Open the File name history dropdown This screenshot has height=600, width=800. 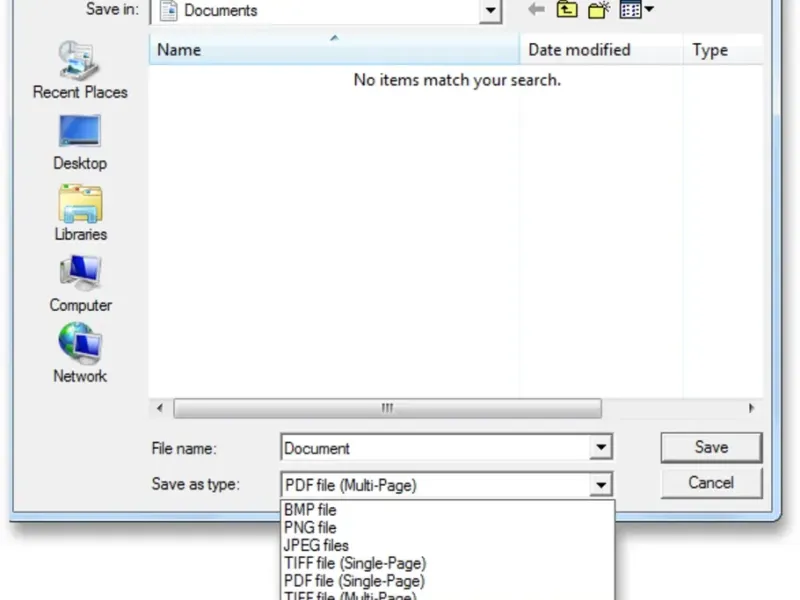point(601,447)
